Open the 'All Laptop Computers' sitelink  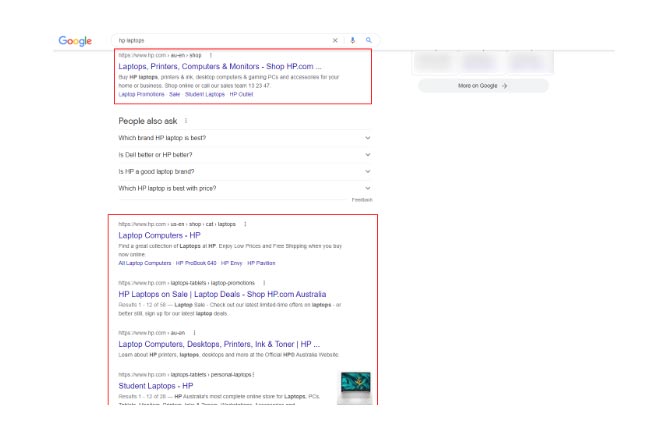point(145,263)
